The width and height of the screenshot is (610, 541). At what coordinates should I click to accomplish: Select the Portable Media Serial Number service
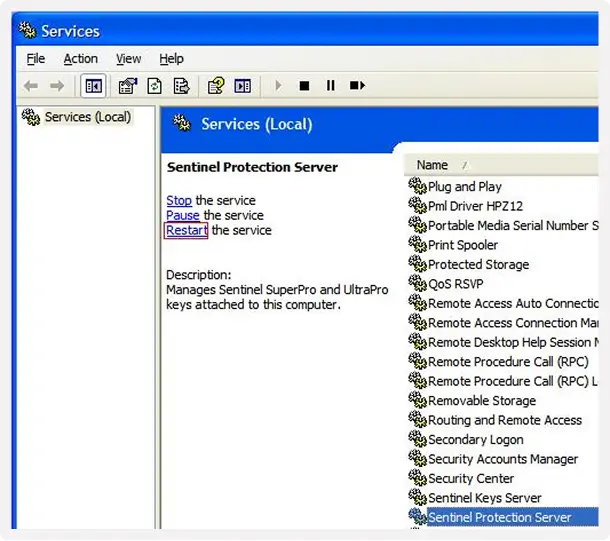pyautogui.click(x=513, y=226)
